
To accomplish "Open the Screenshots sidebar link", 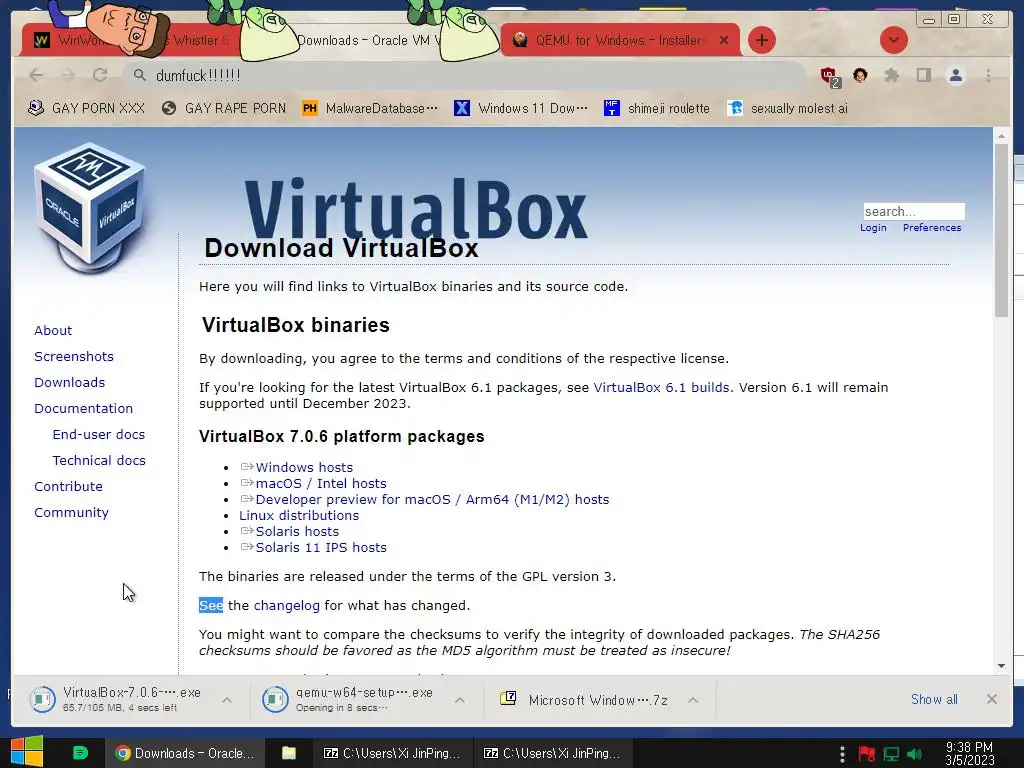I will pos(74,357).
